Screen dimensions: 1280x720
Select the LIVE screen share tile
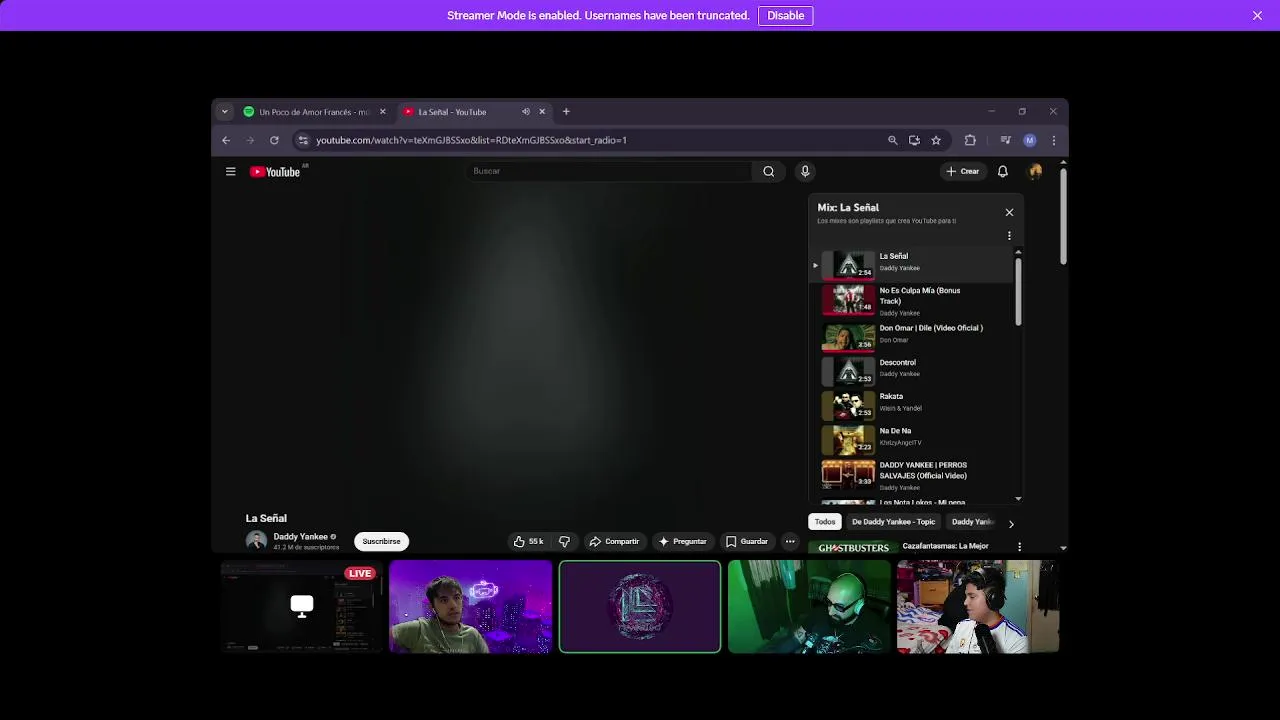click(301, 606)
